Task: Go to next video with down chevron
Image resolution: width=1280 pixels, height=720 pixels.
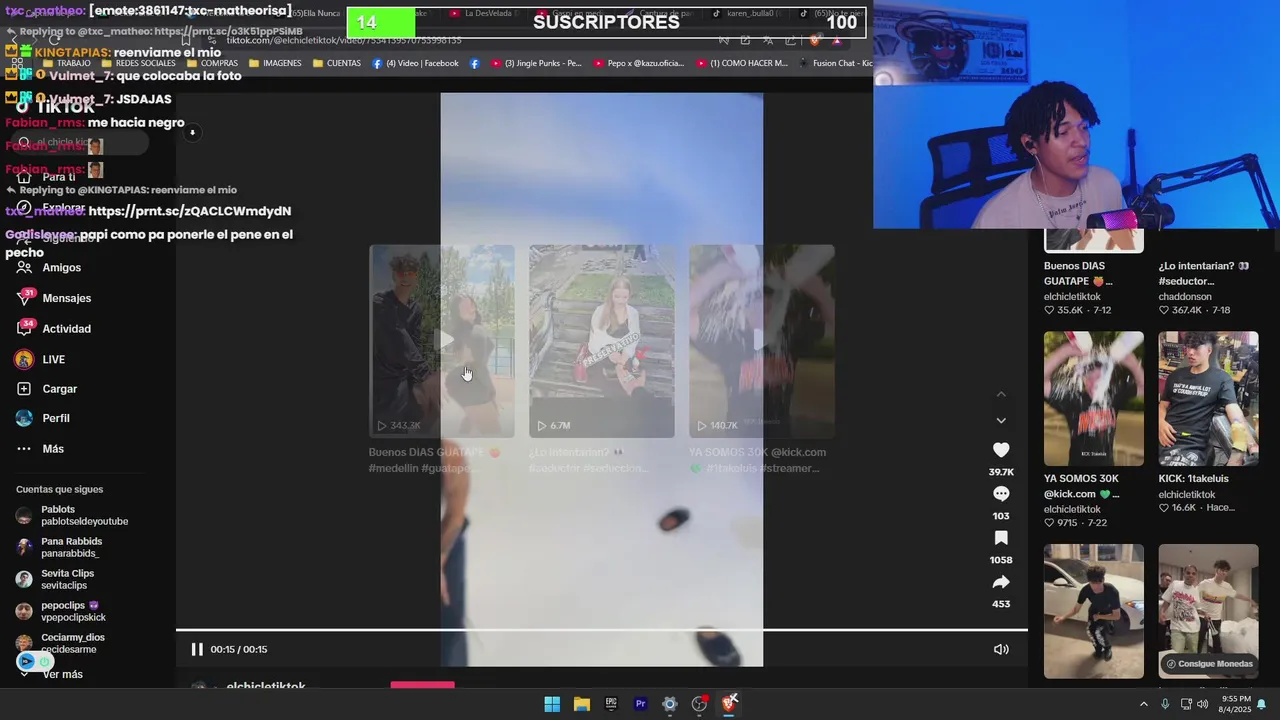Action: click(x=1001, y=420)
